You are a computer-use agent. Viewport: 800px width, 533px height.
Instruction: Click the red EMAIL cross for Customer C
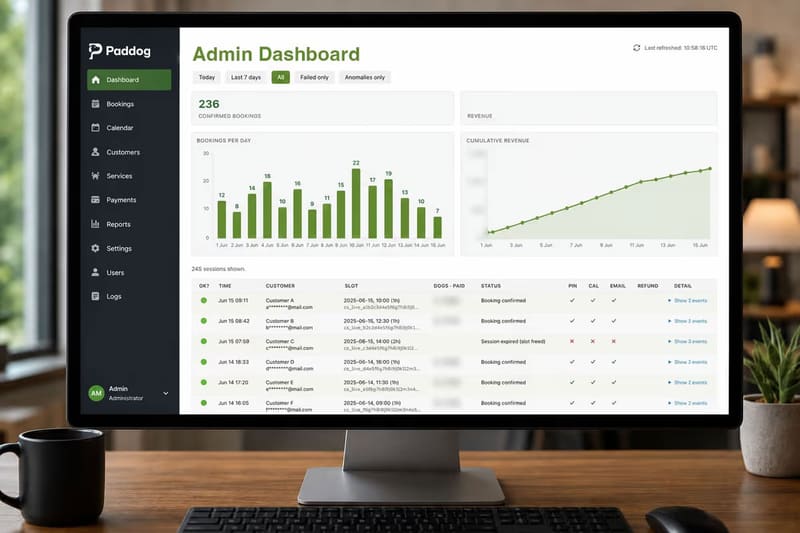point(614,341)
